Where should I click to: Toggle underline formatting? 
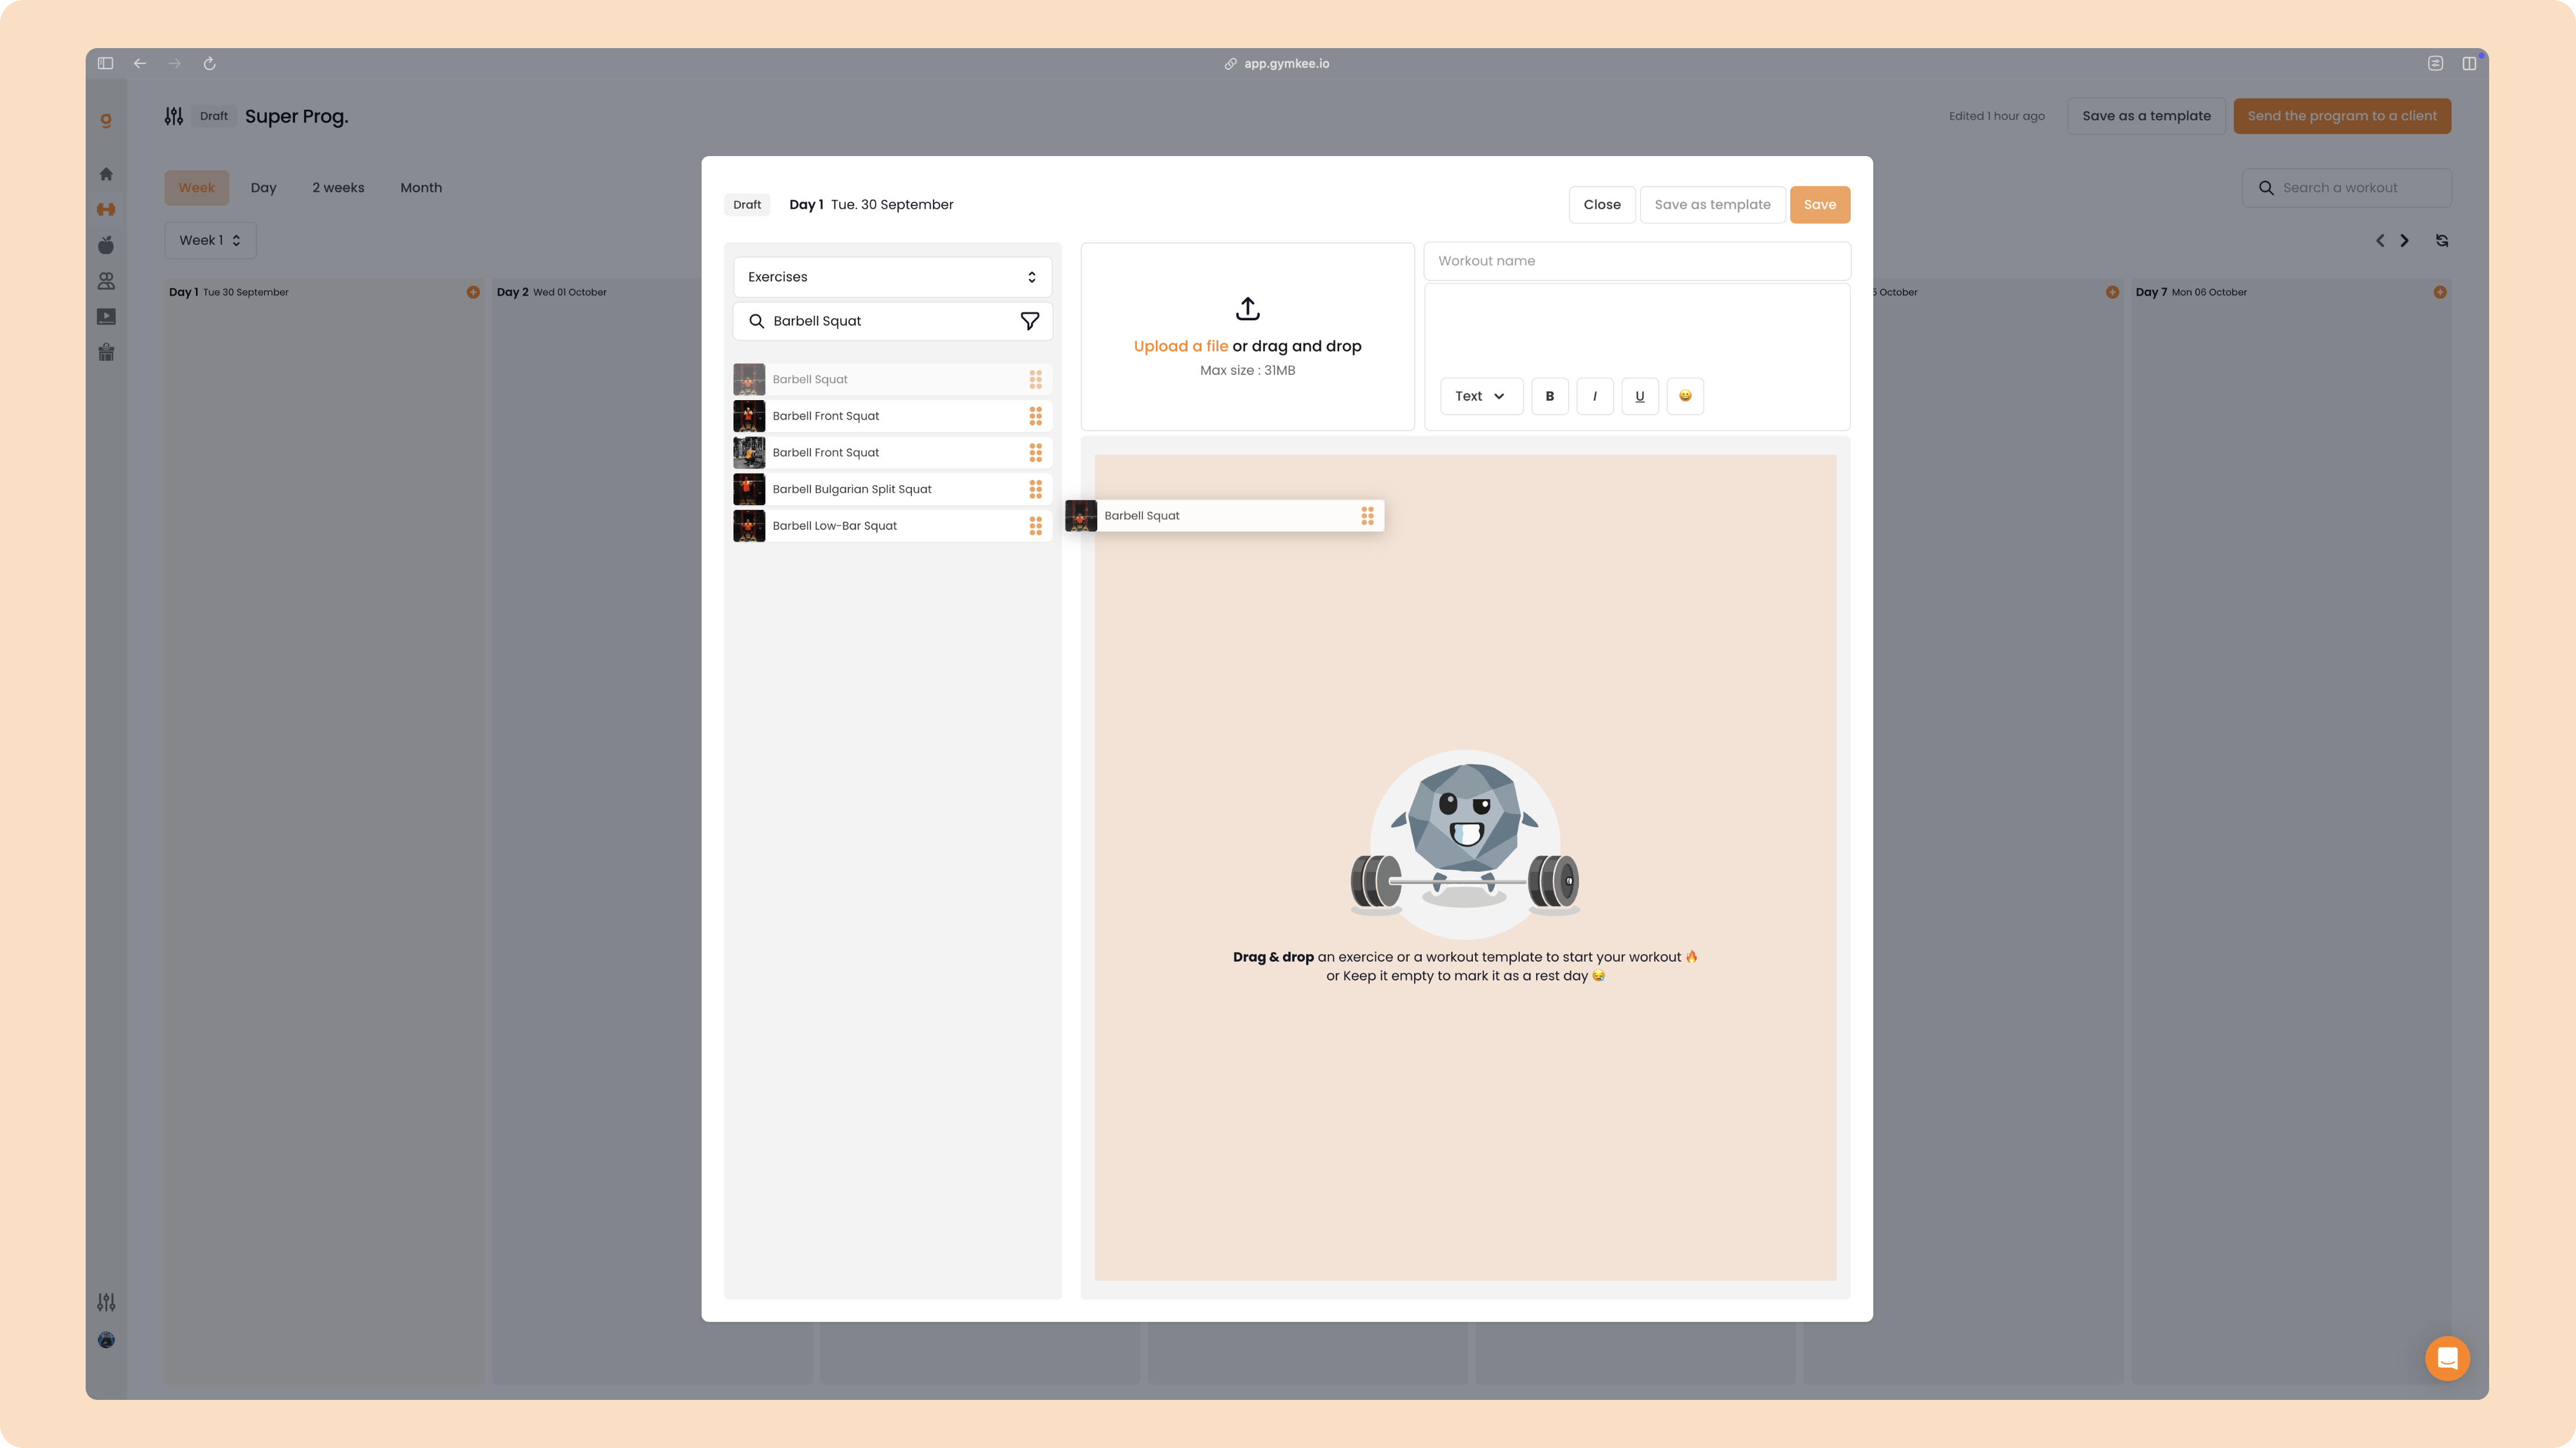1640,396
